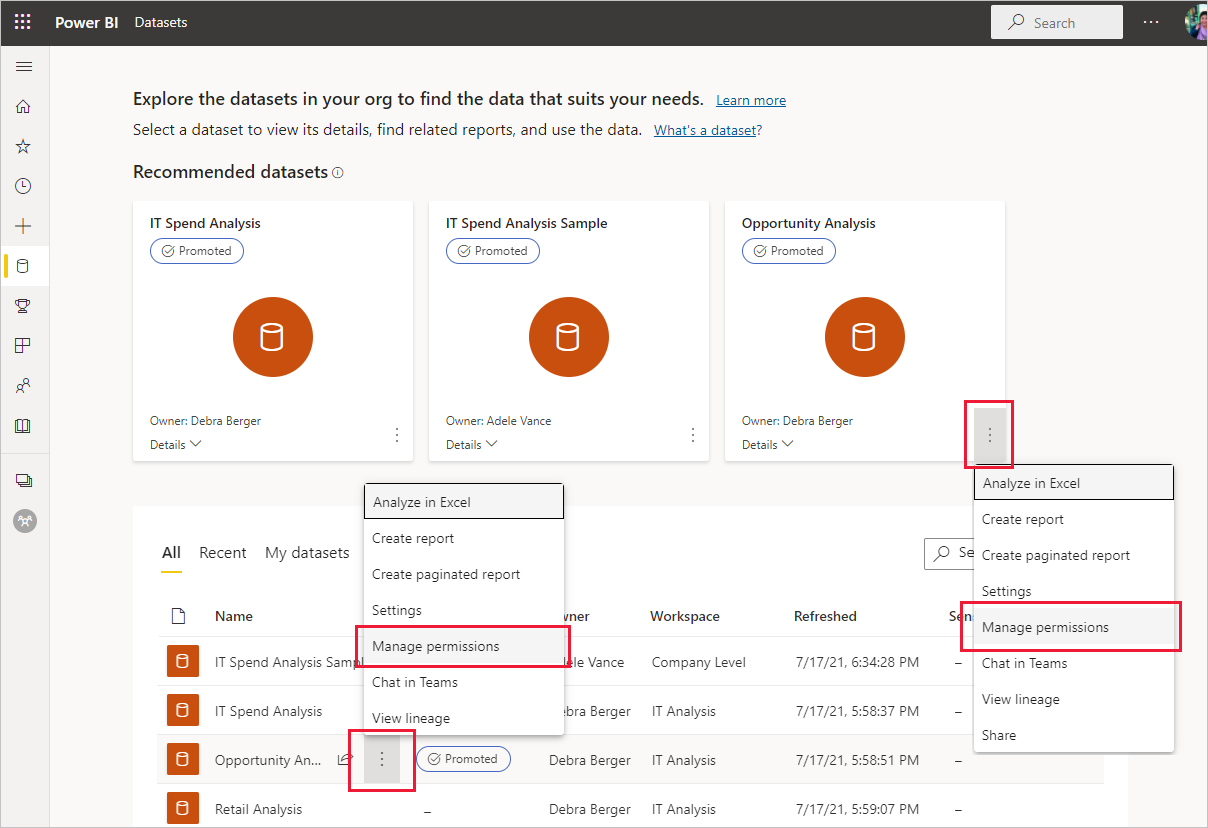Image resolution: width=1208 pixels, height=828 pixels.
Task: Expand Details on Opportunity Analysis card
Action: [x=768, y=445]
